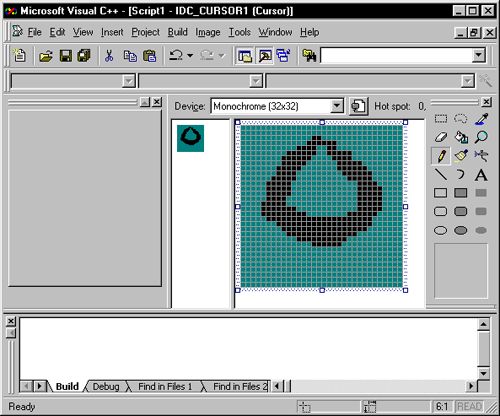Open the Find combo box dropdown arrow
Image resolution: width=500 pixels, height=416 pixels.
pos(479,55)
